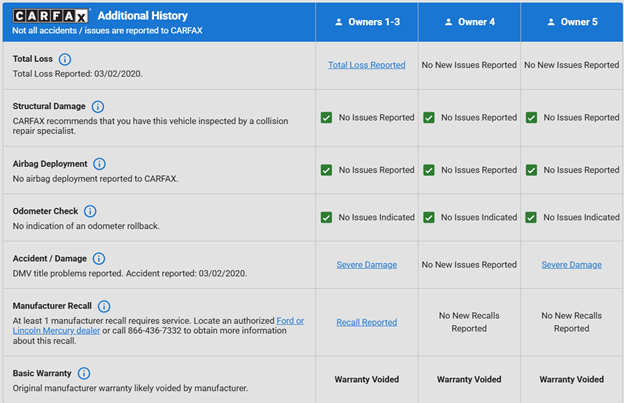Screen dimensions: 624x403
Task: Click Airbag Deployment checkmark for Owner 5
Action: [x=531, y=170]
